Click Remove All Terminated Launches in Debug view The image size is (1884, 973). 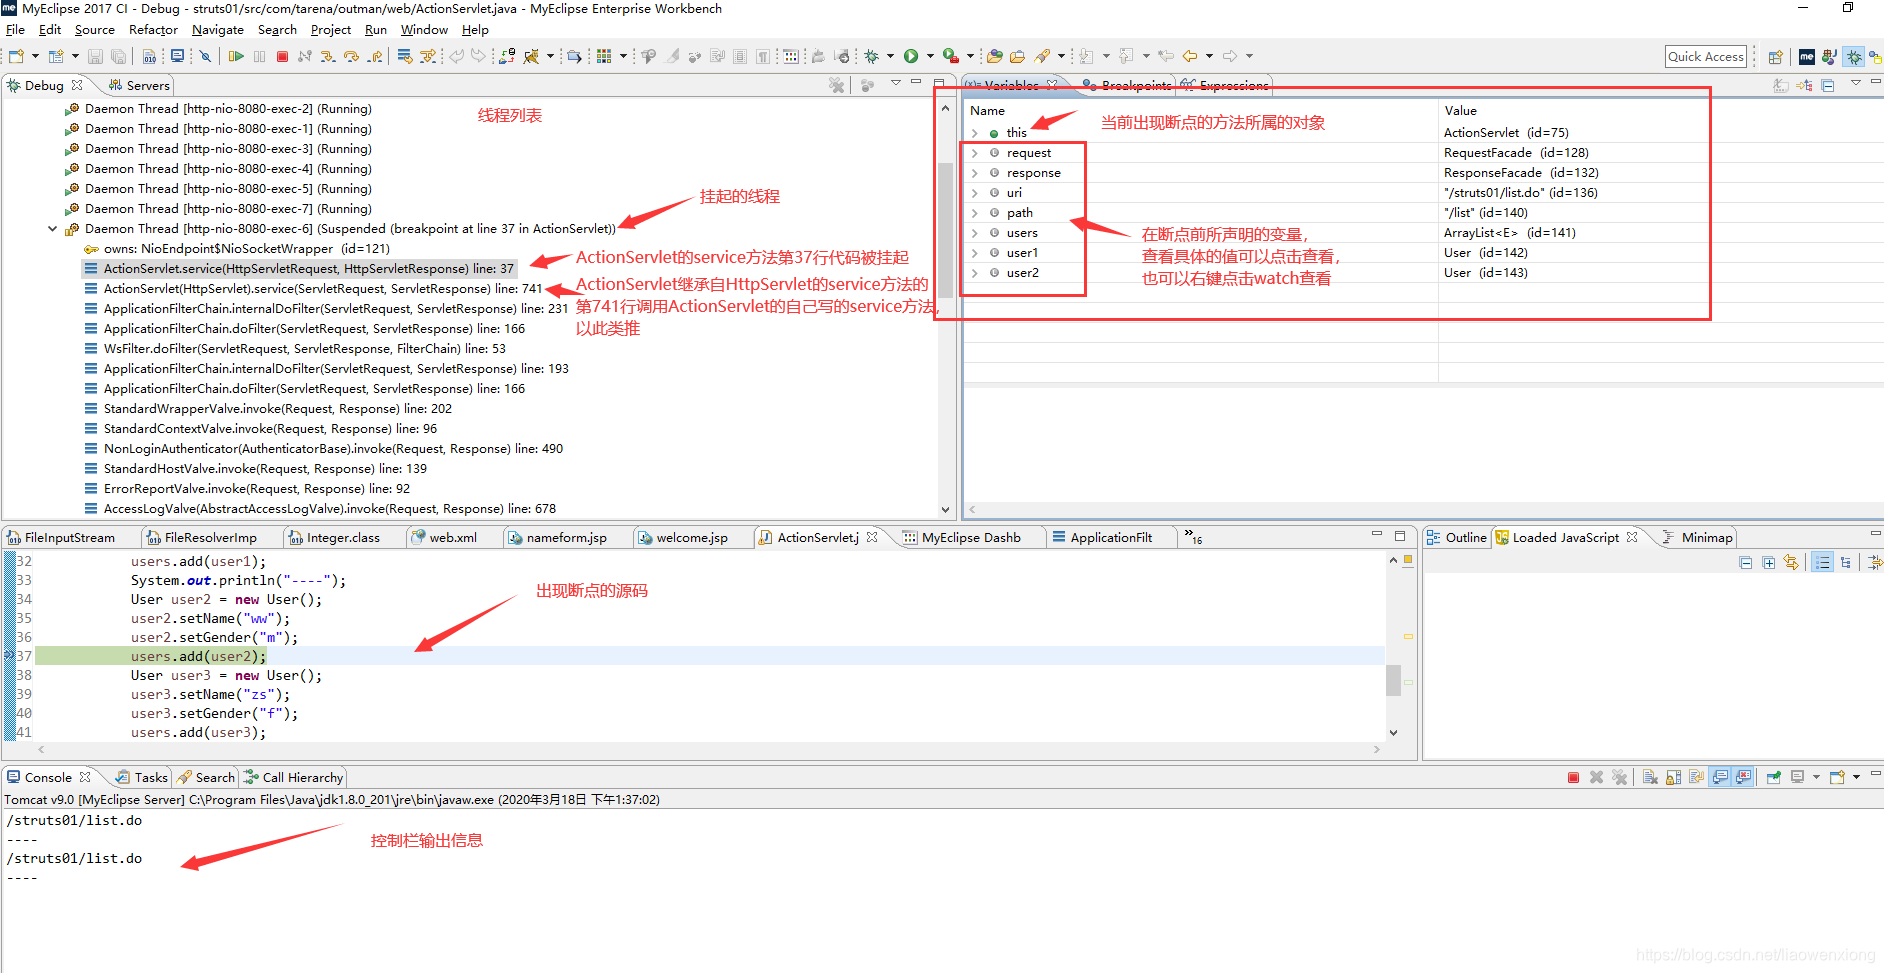click(x=837, y=85)
